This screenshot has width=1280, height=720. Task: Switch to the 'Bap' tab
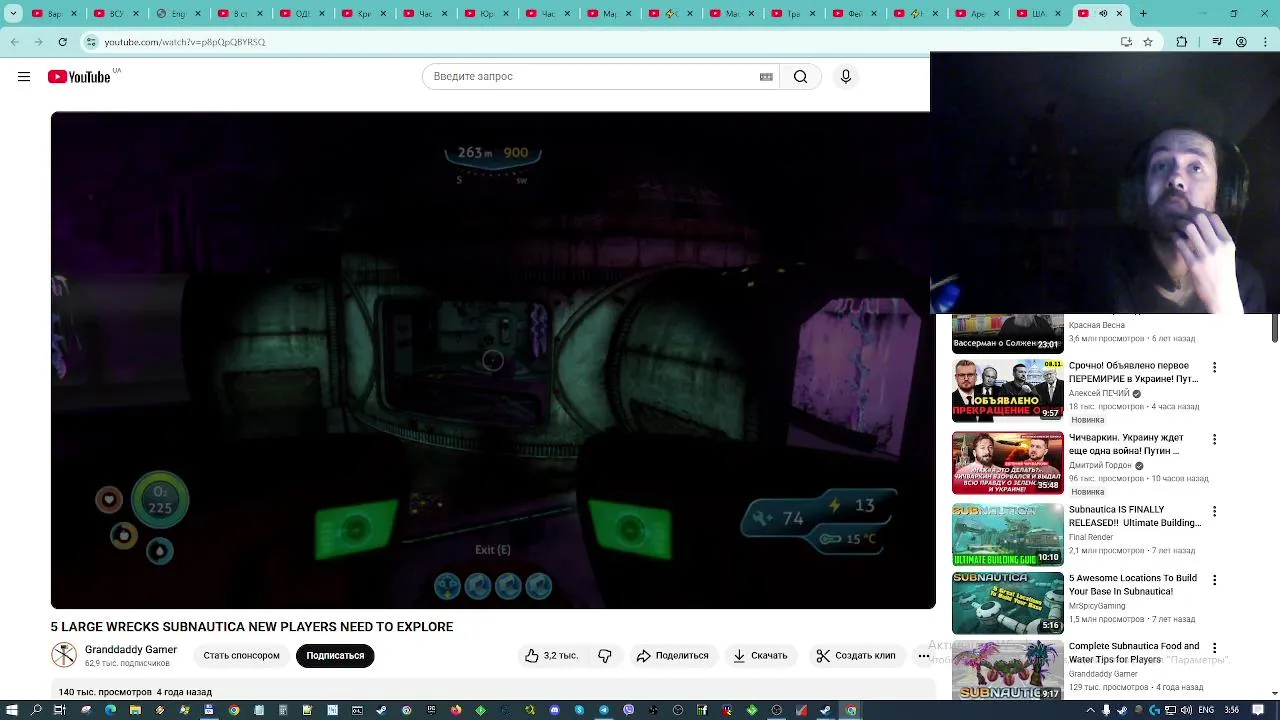point(56,14)
